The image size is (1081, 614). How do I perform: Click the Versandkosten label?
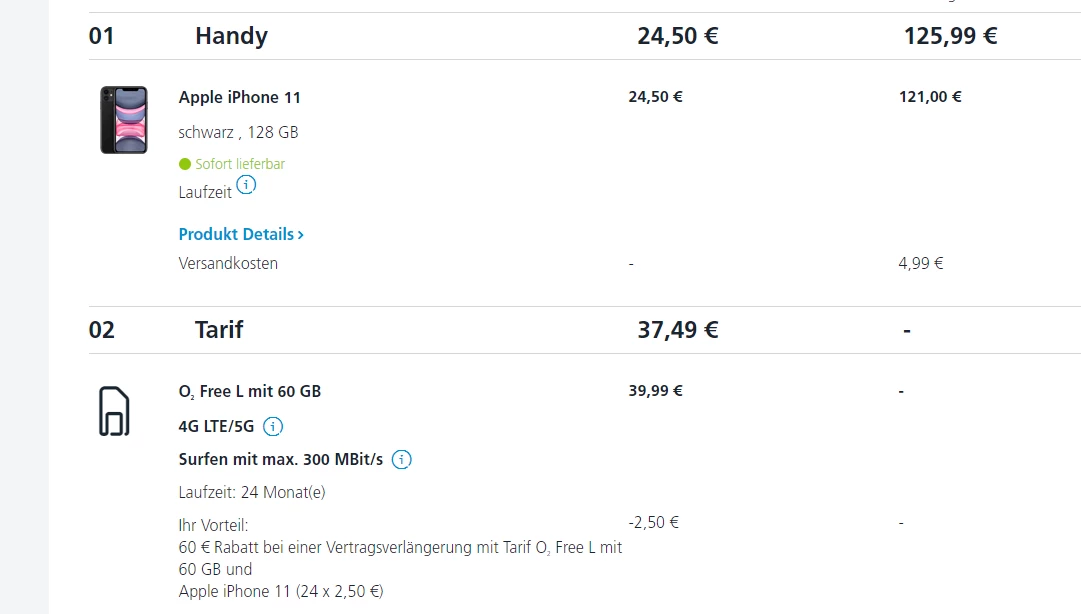228,264
